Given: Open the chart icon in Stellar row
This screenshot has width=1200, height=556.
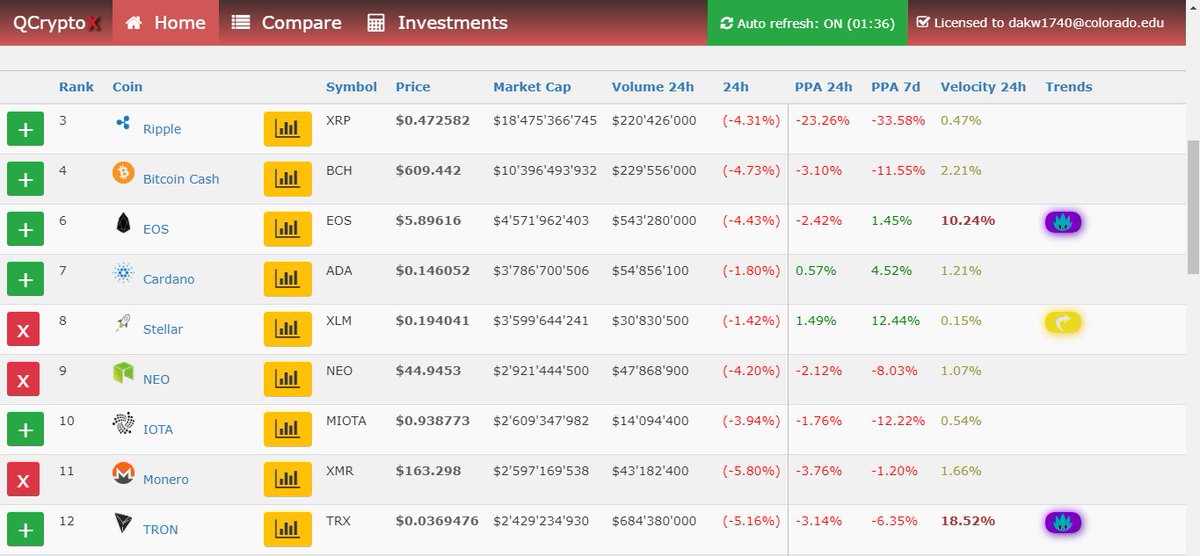Looking at the screenshot, I should [286, 329].
